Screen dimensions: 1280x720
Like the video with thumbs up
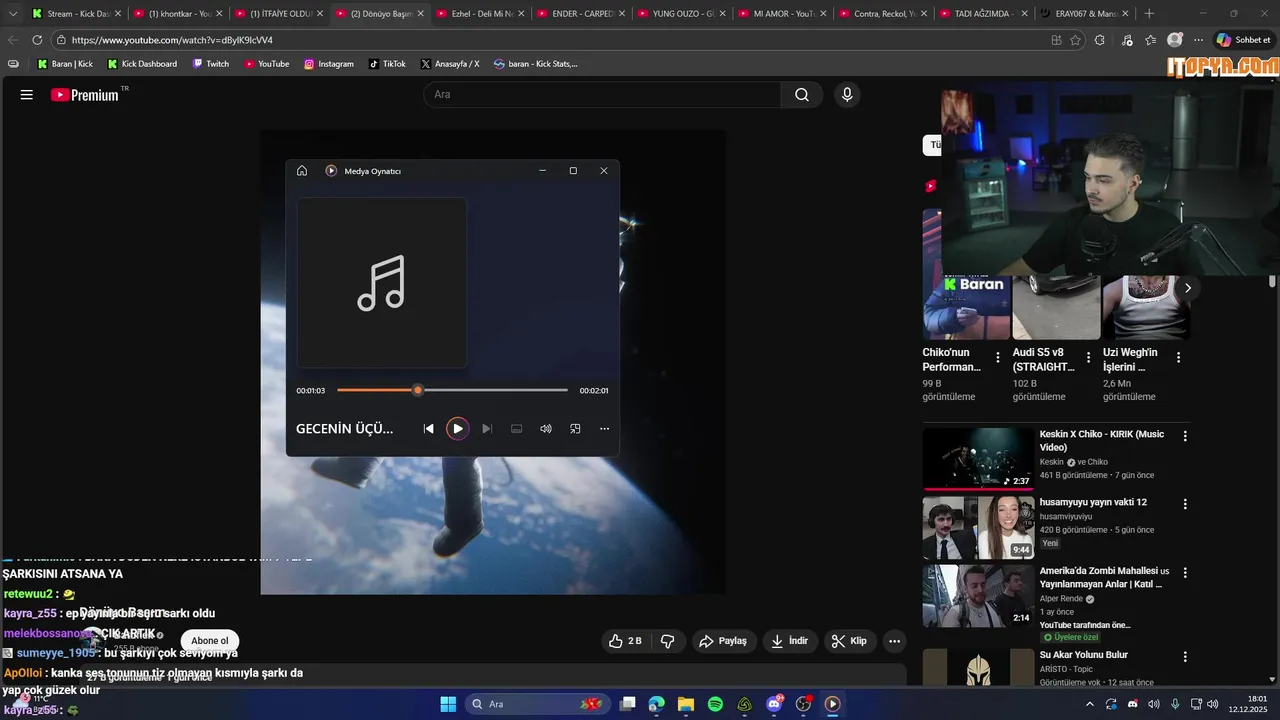(625, 641)
